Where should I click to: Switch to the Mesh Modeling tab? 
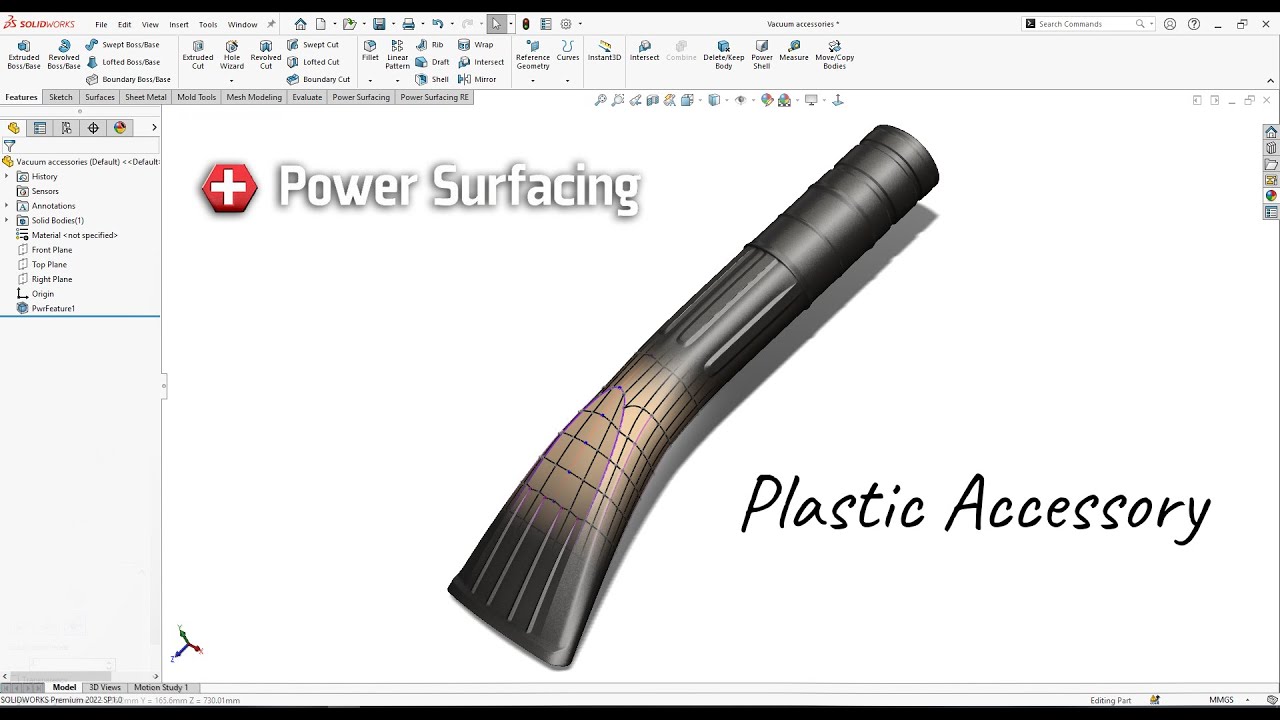coord(254,97)
